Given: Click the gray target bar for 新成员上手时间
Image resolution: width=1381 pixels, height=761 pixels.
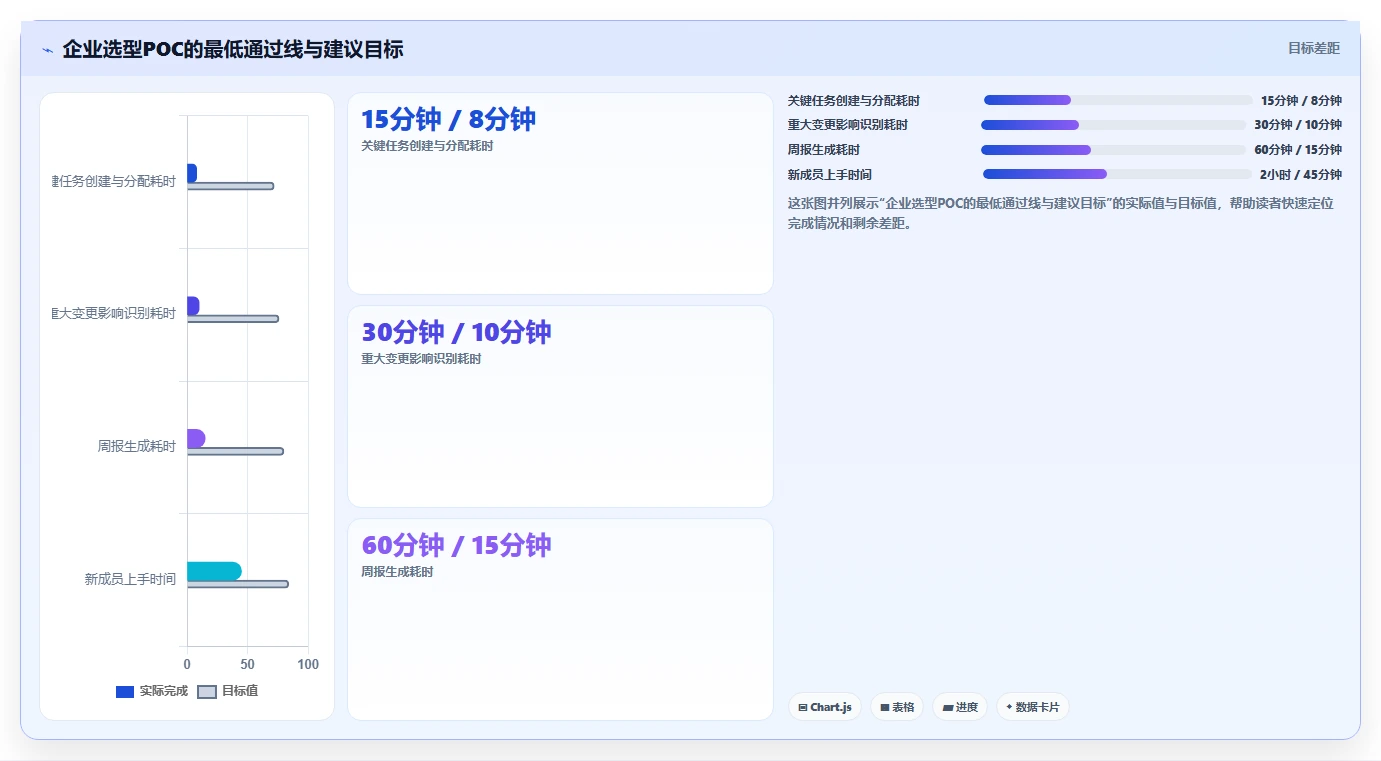Looking at the screenshot, I should click(x=237, y=584).
